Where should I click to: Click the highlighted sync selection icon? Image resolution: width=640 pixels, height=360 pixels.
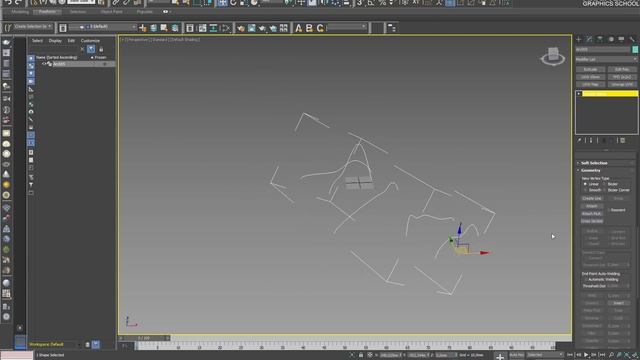coord(91,49)
